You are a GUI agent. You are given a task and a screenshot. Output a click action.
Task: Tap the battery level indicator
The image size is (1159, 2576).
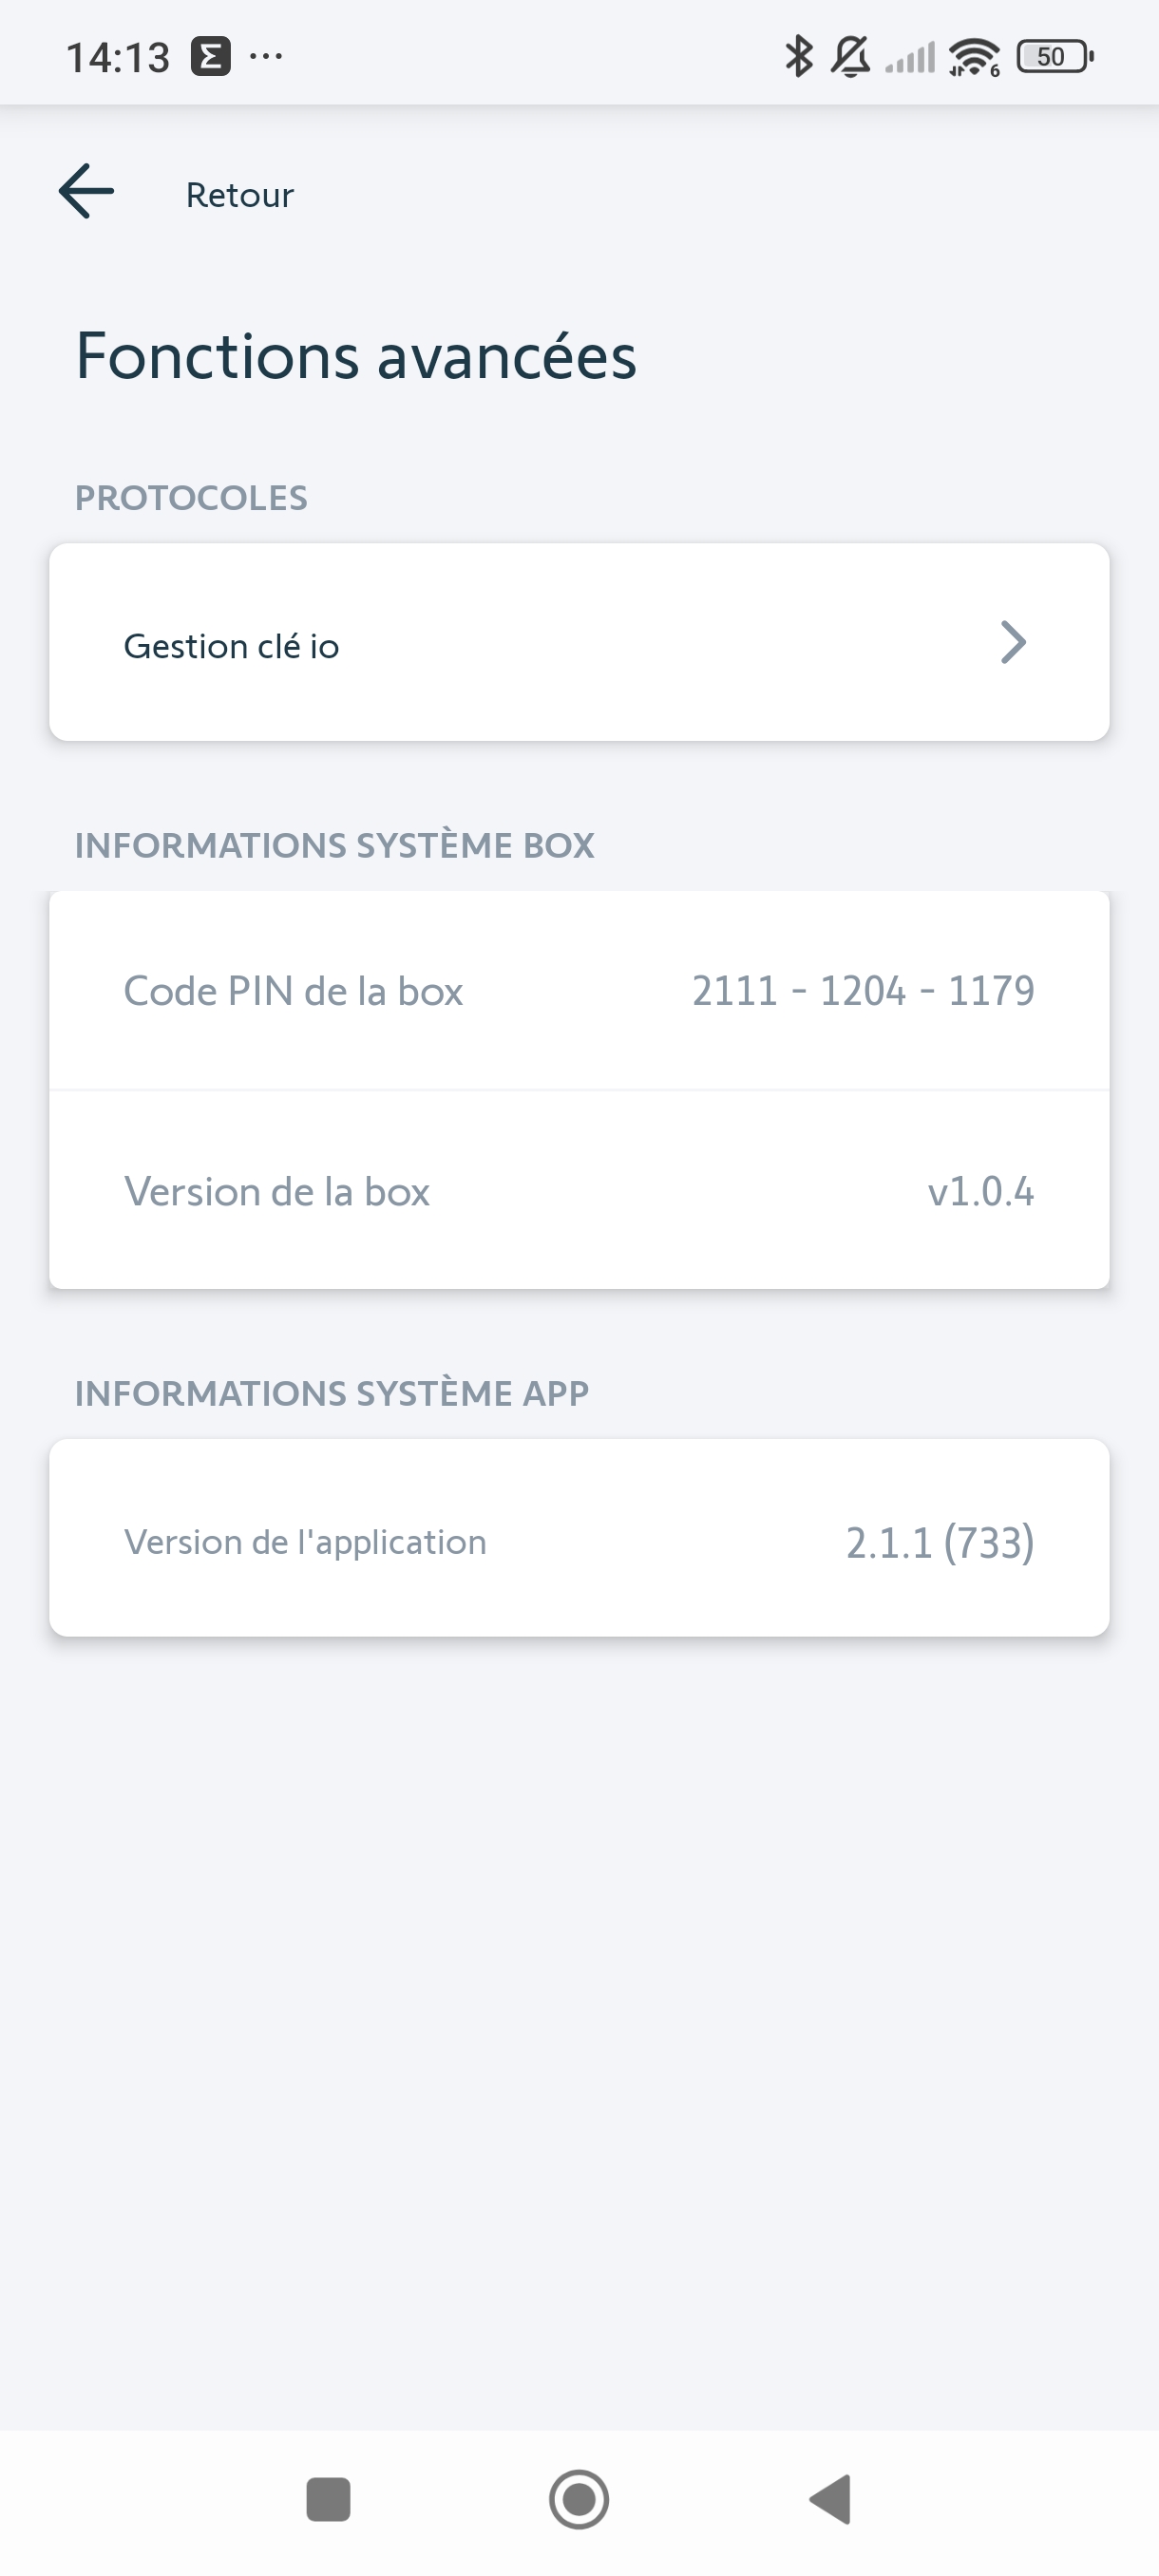coord(1053,57)
